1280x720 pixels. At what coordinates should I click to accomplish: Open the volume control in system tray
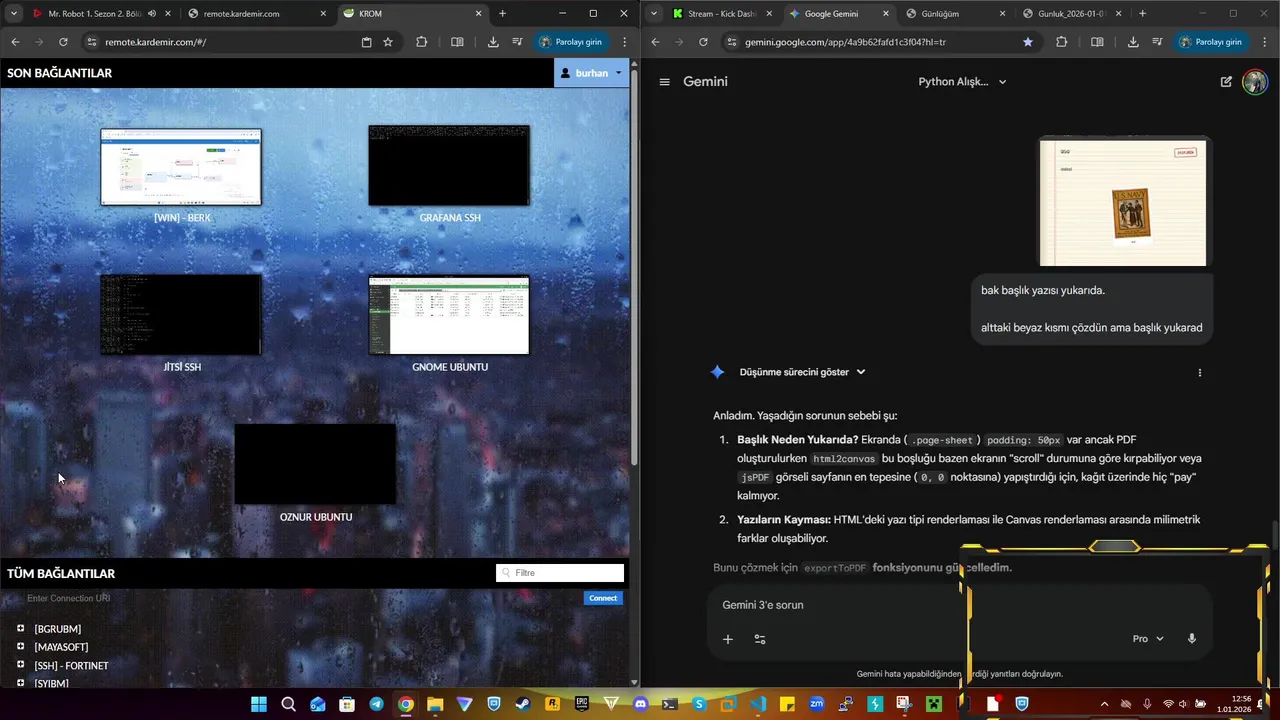(1184, 704)
